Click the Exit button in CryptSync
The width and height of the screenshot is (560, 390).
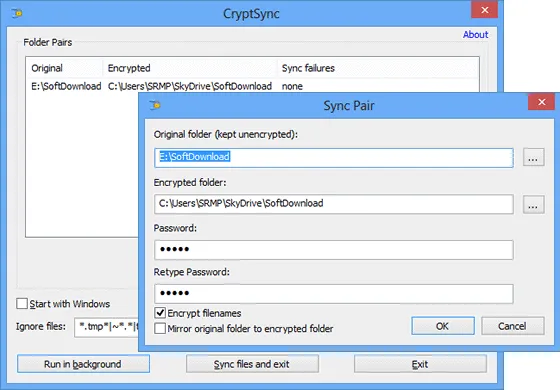pyautogui.click(x=420, y=364)
